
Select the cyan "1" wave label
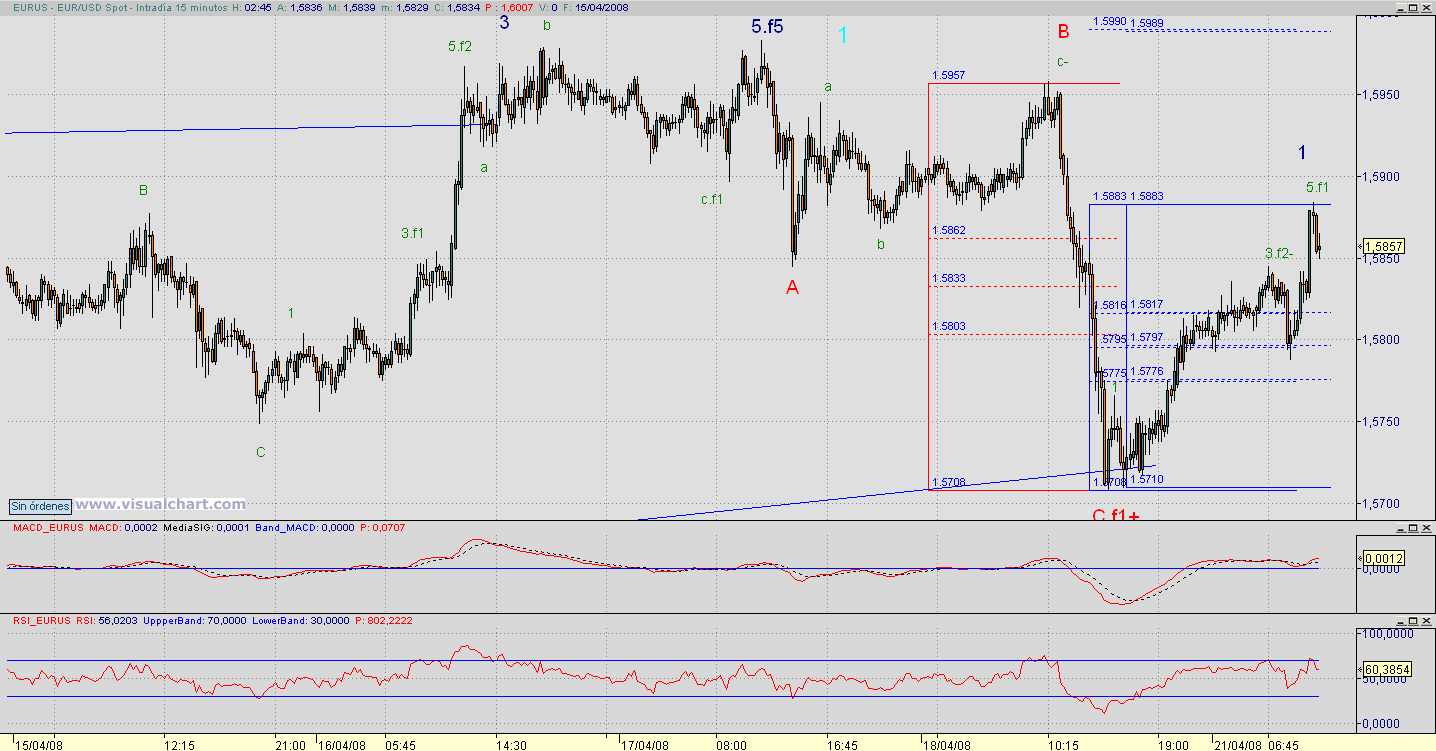(x=843, y=35)
